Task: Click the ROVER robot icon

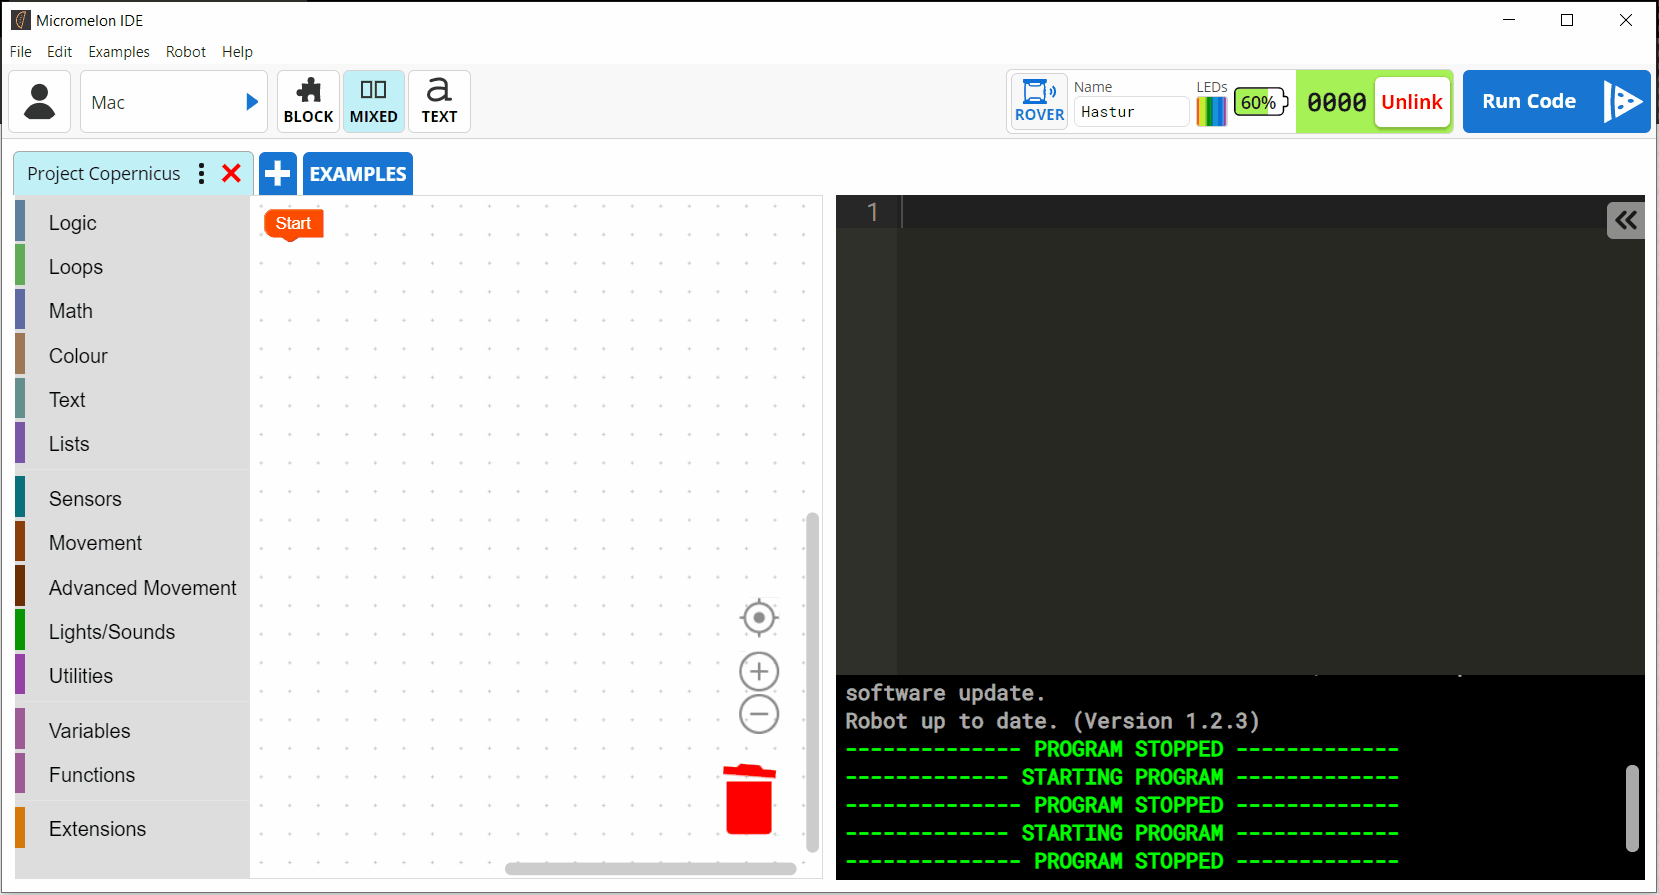Action: coord(1039,101)
